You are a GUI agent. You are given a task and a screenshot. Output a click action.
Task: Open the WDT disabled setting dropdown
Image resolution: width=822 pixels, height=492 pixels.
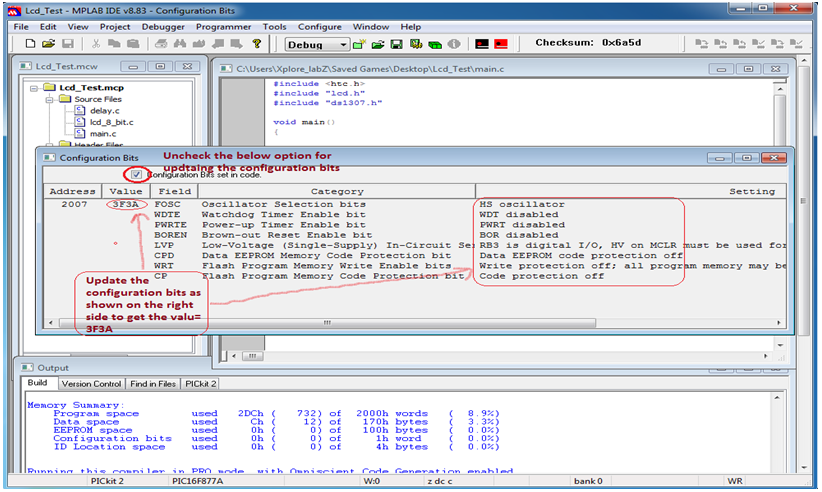pyautogui.click(x=518, y=215)
